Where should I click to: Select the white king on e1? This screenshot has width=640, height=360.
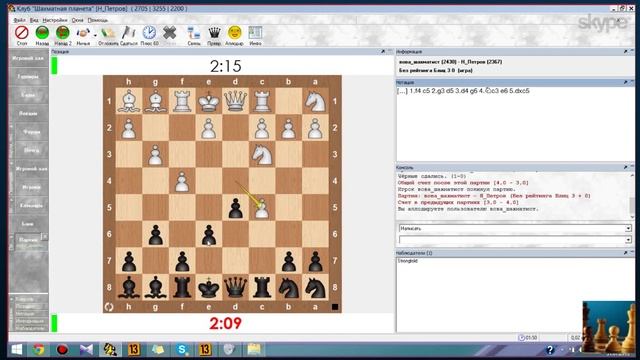(209, 101)
